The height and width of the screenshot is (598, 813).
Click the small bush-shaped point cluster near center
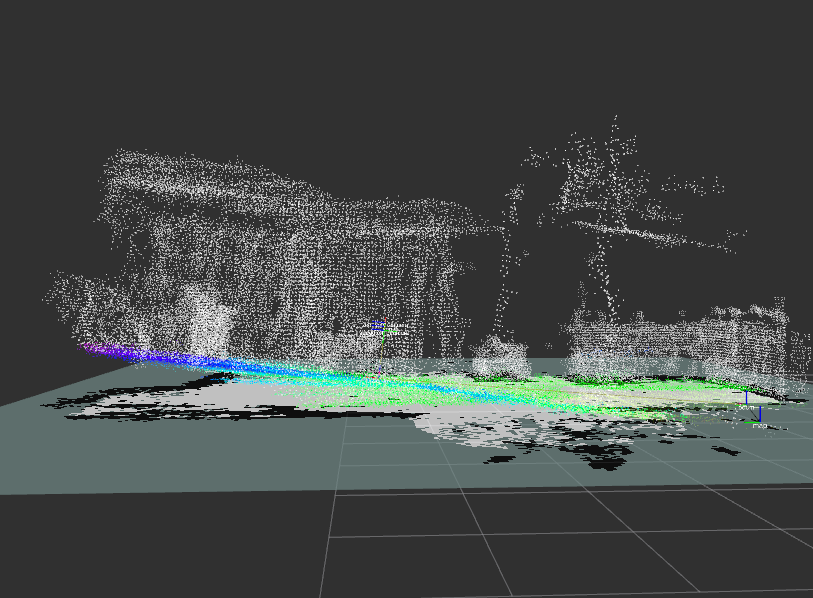[x=500, y=357]
